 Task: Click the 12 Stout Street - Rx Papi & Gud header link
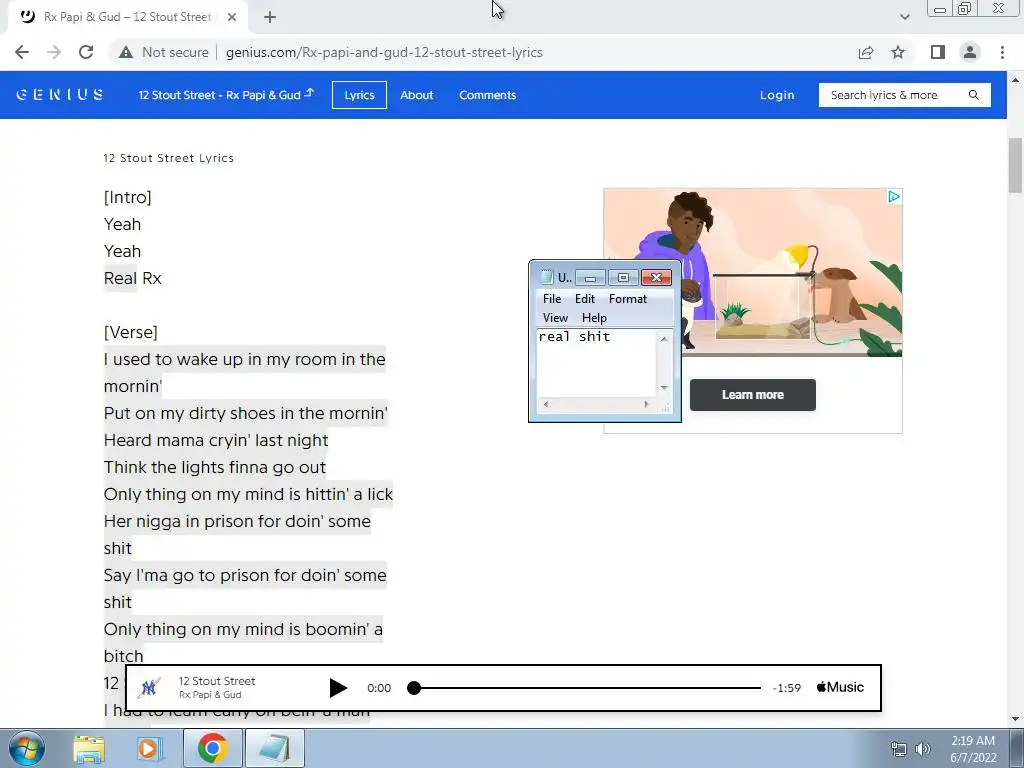pyautogui.click(x=226, y=95)
